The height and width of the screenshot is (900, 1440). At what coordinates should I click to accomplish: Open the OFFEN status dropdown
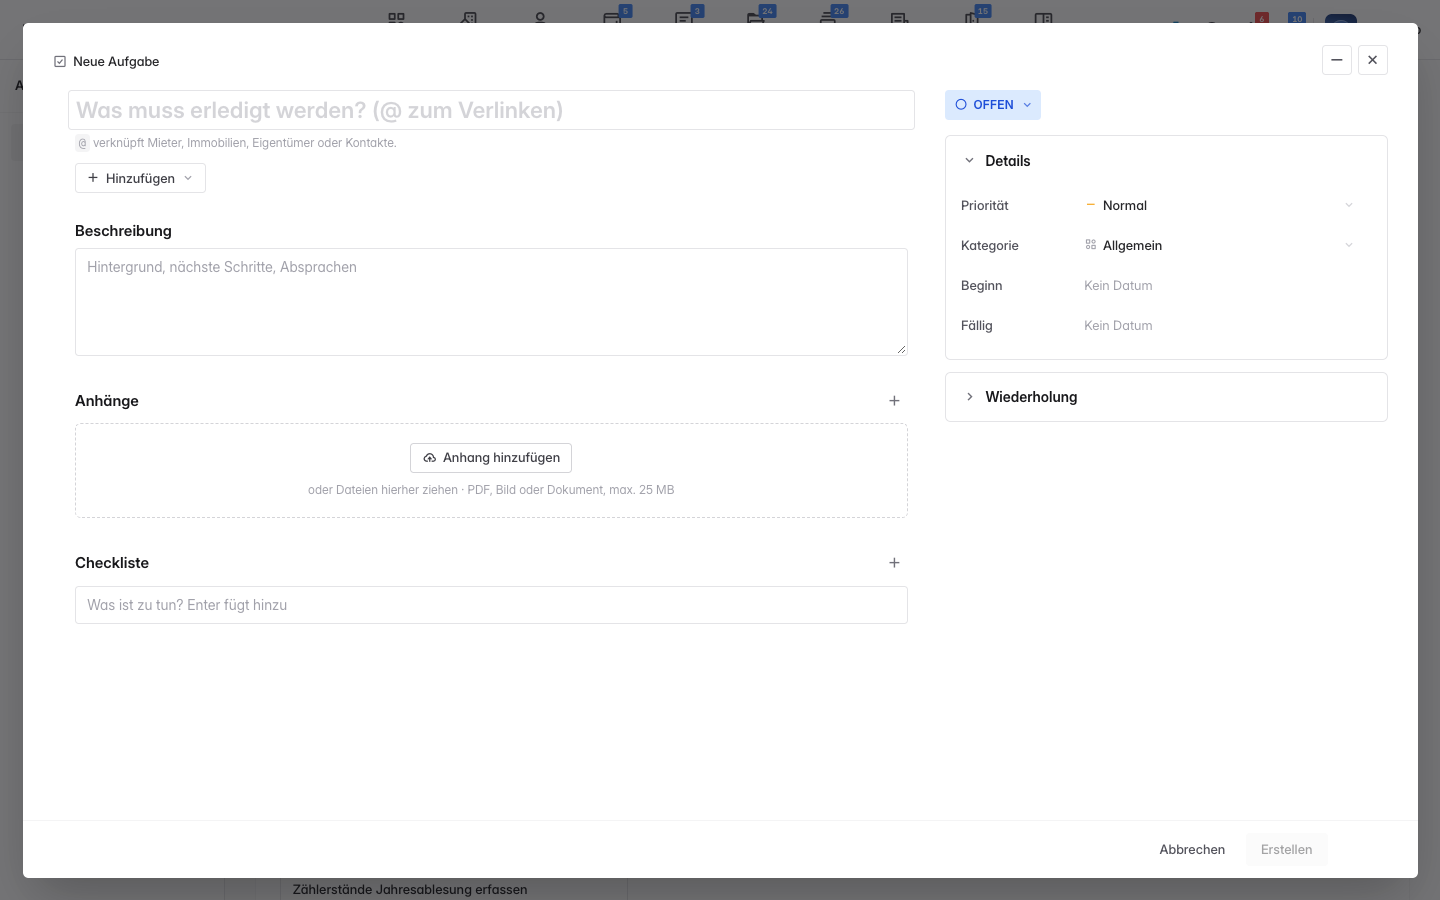point(993,105)
